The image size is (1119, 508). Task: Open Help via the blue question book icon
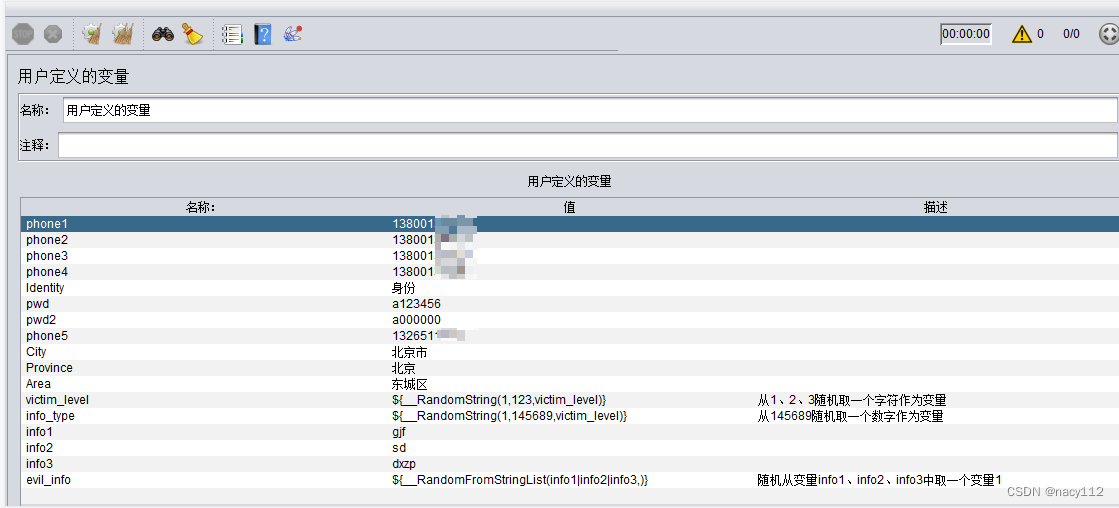(x=263, y=34)
